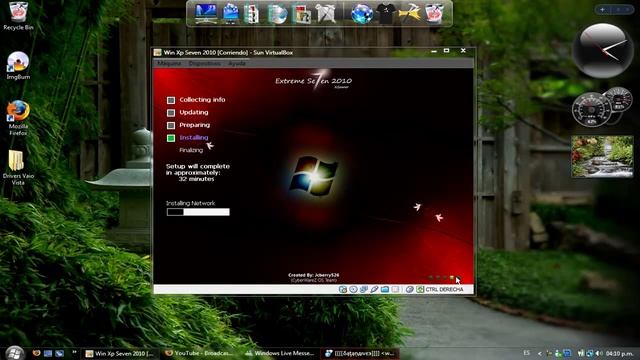
Task: Click the VirtualBox mouse integration status icon
Action: click(409, 289)
